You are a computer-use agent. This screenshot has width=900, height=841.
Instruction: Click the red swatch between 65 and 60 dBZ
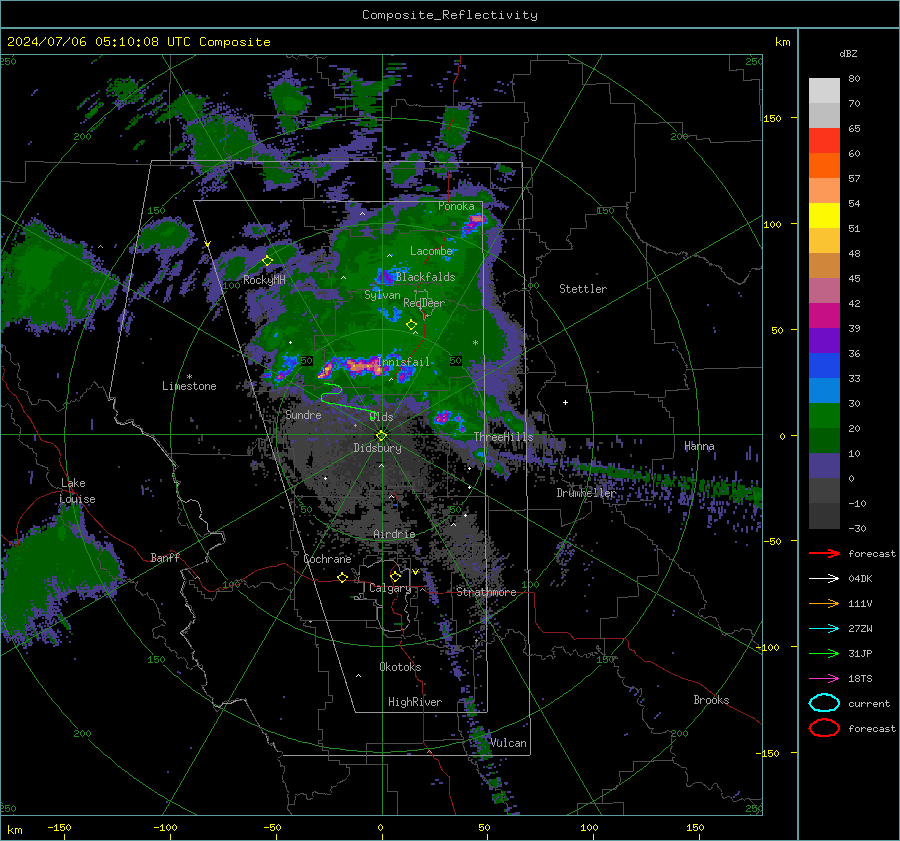click(x=824, y=140)
